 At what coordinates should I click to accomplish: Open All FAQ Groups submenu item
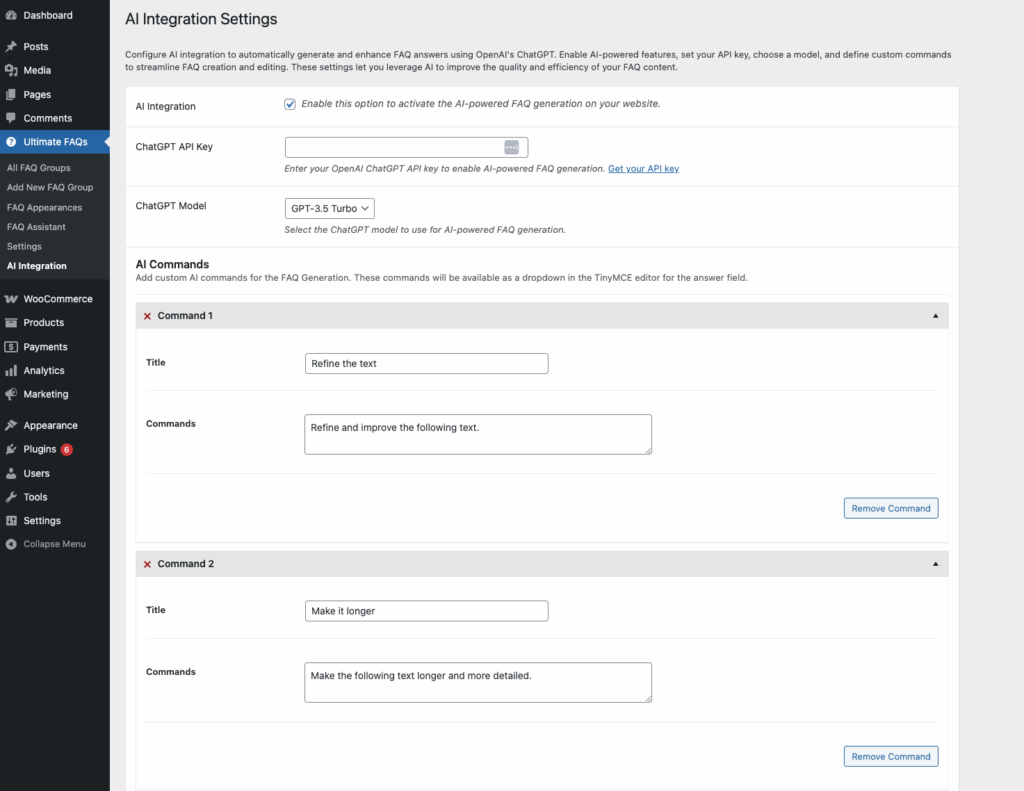coord(39,168)
